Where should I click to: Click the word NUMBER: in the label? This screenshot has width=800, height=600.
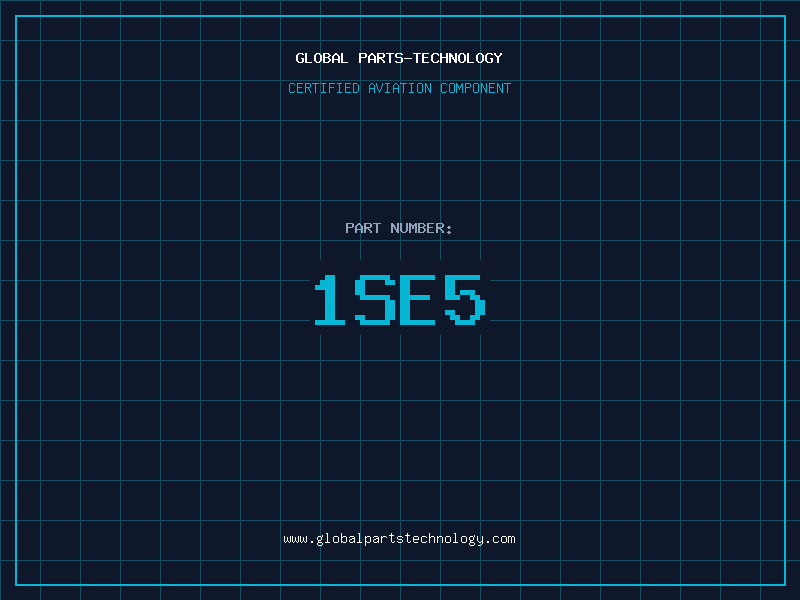tap(422, 228)
